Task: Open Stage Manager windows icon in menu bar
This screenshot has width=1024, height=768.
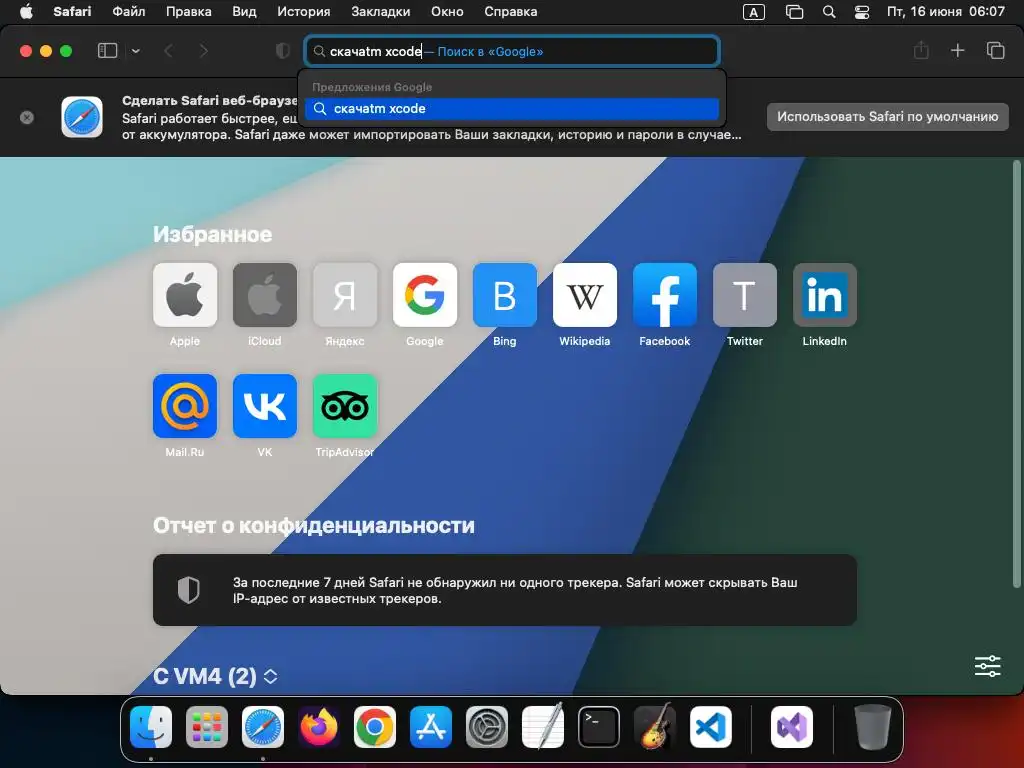Action: coord(794,12)
